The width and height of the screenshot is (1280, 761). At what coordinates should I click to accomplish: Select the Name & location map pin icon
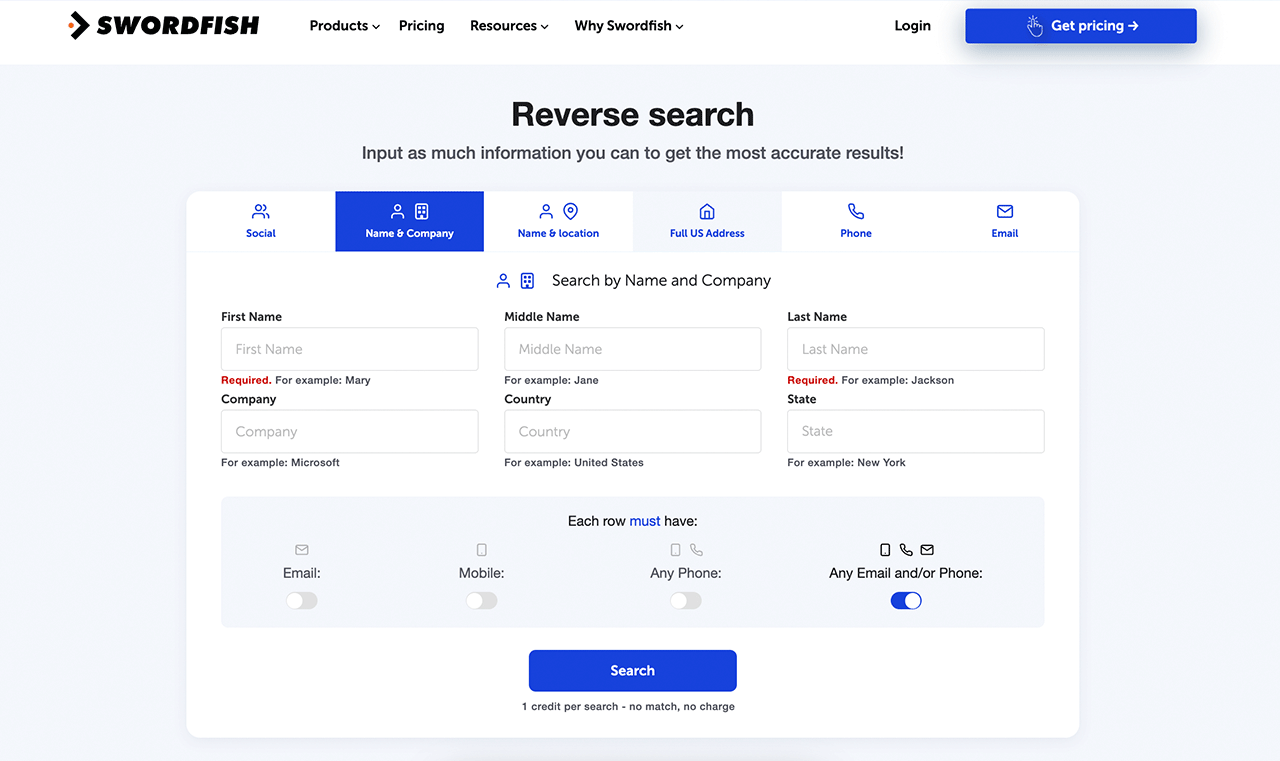pos(570,211)
